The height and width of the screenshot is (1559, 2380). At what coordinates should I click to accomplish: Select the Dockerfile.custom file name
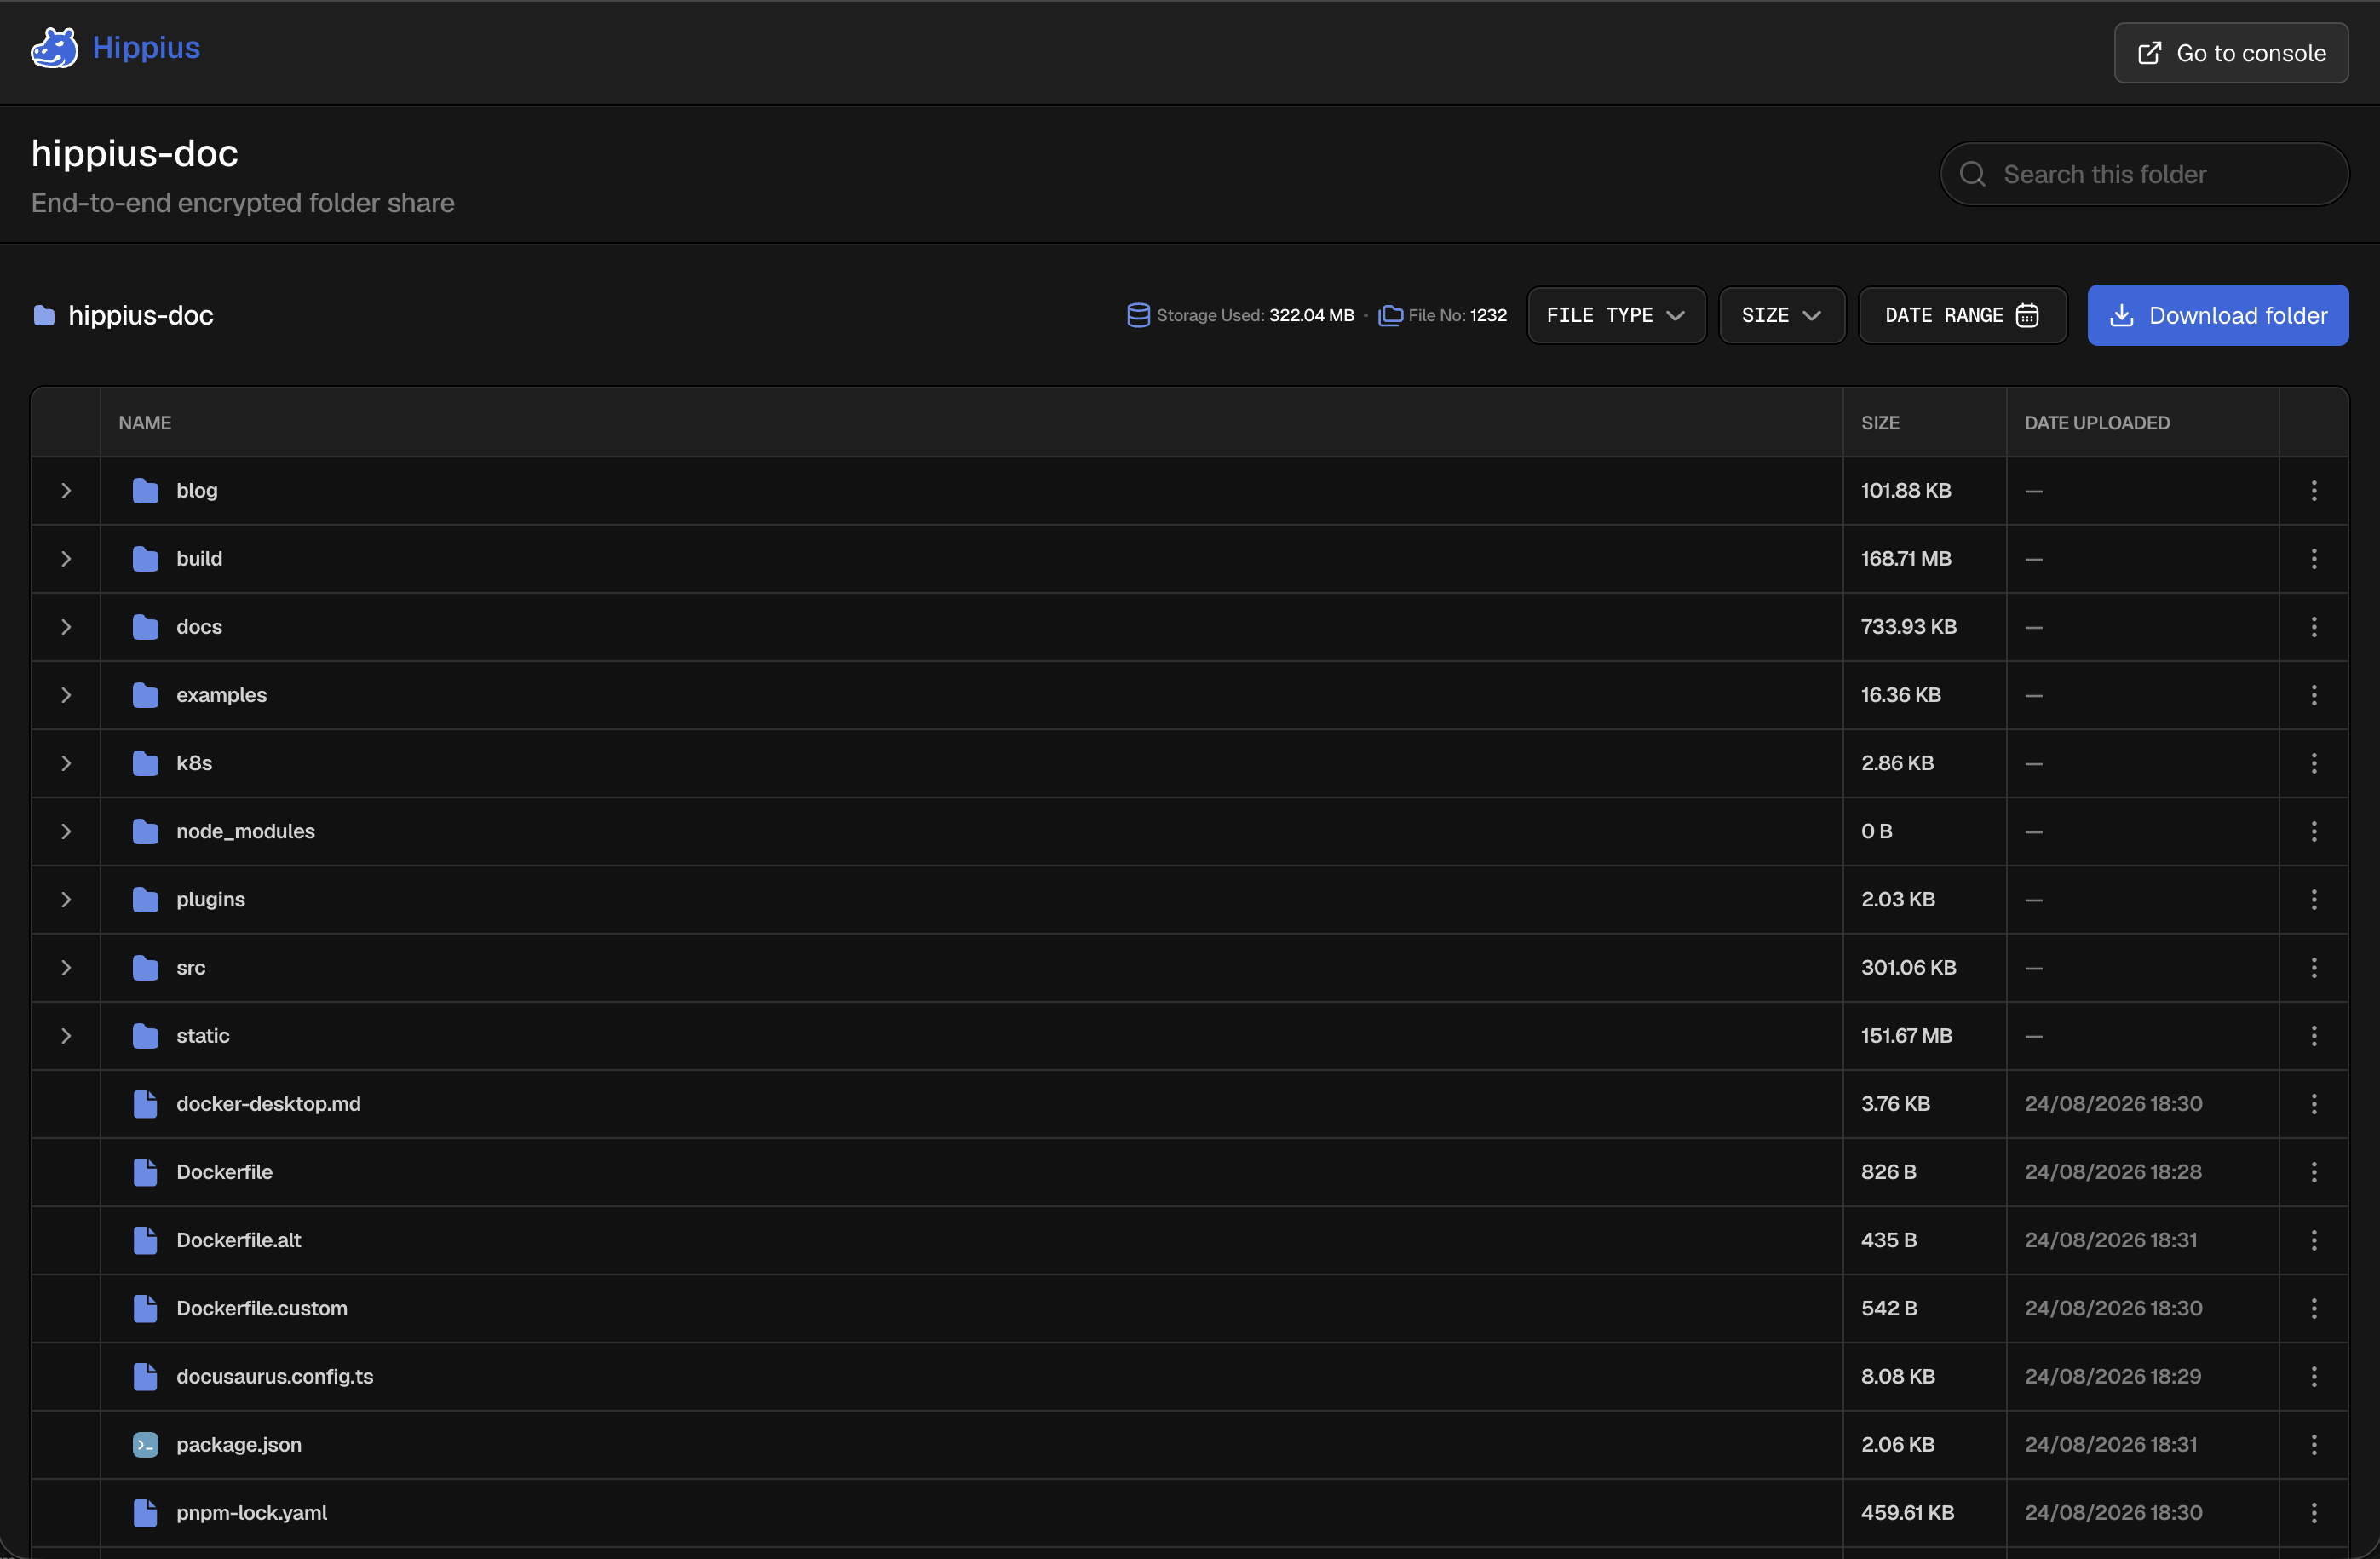(262, 1308)
